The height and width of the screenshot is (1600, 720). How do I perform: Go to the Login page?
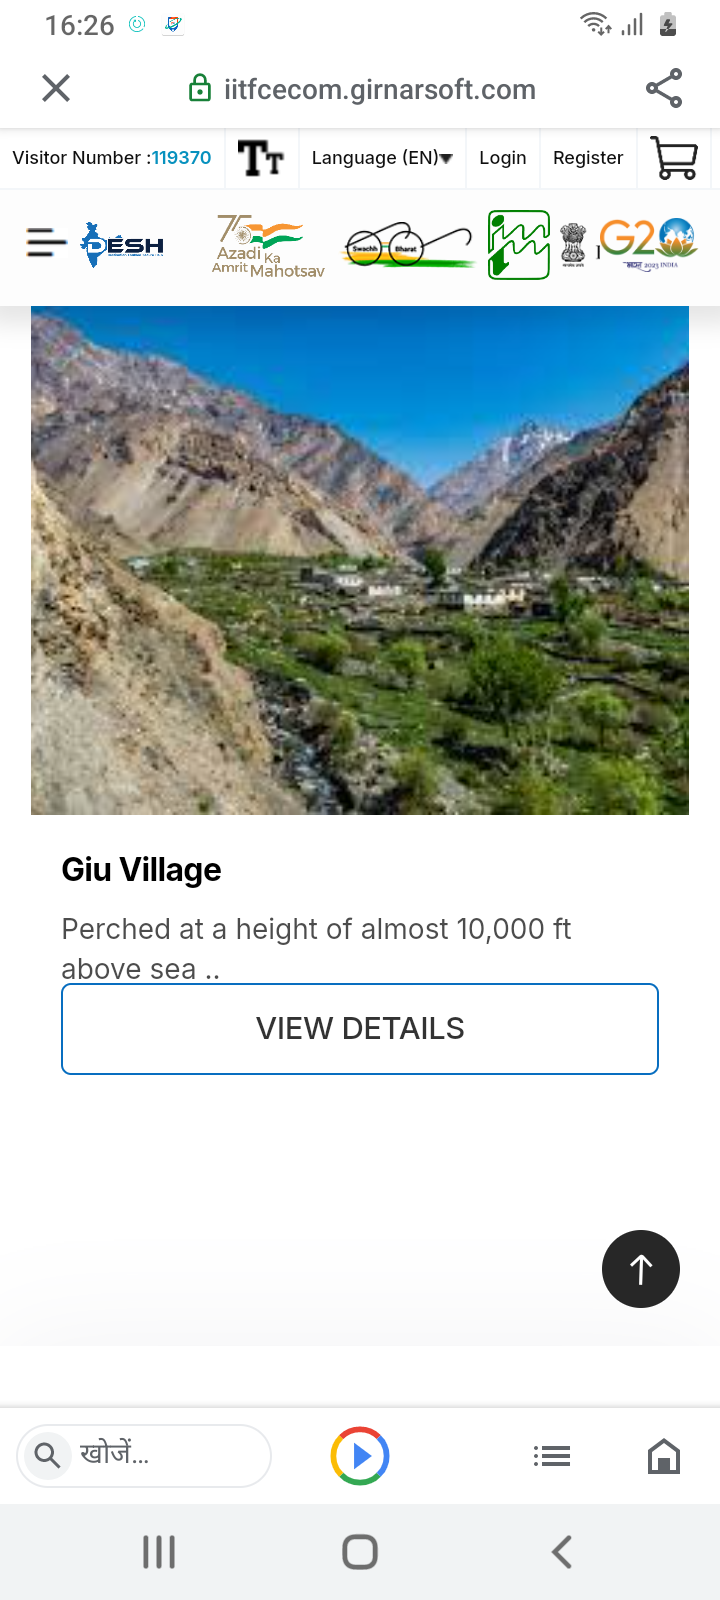[502, 158]
